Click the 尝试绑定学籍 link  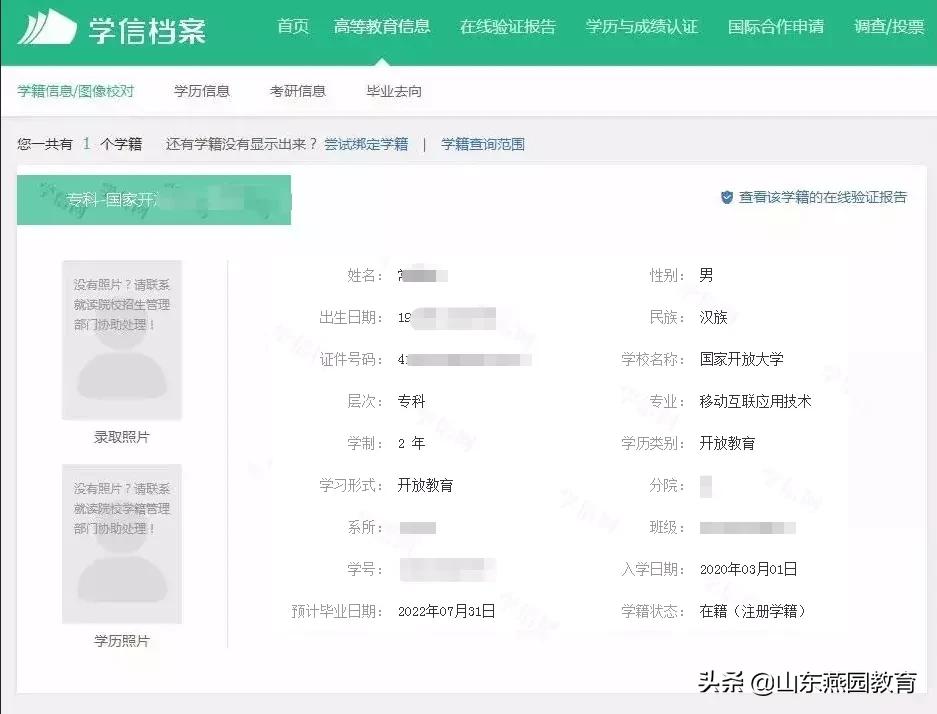coord(367,144)
